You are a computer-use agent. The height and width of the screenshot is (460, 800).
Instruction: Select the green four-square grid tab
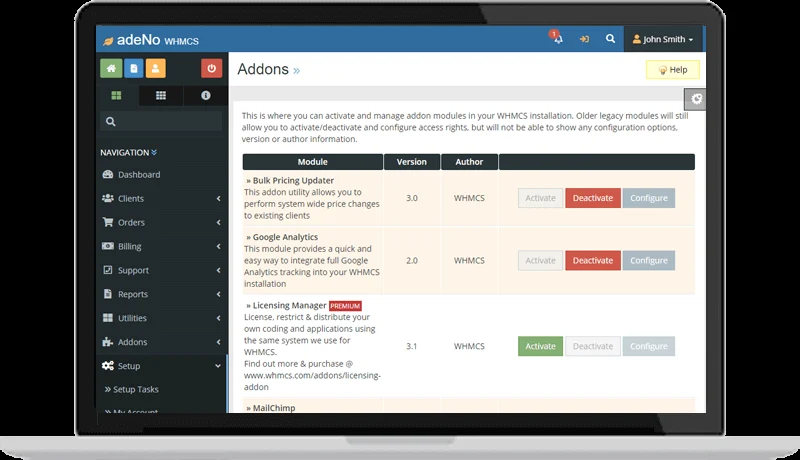(x=116, y=95)
